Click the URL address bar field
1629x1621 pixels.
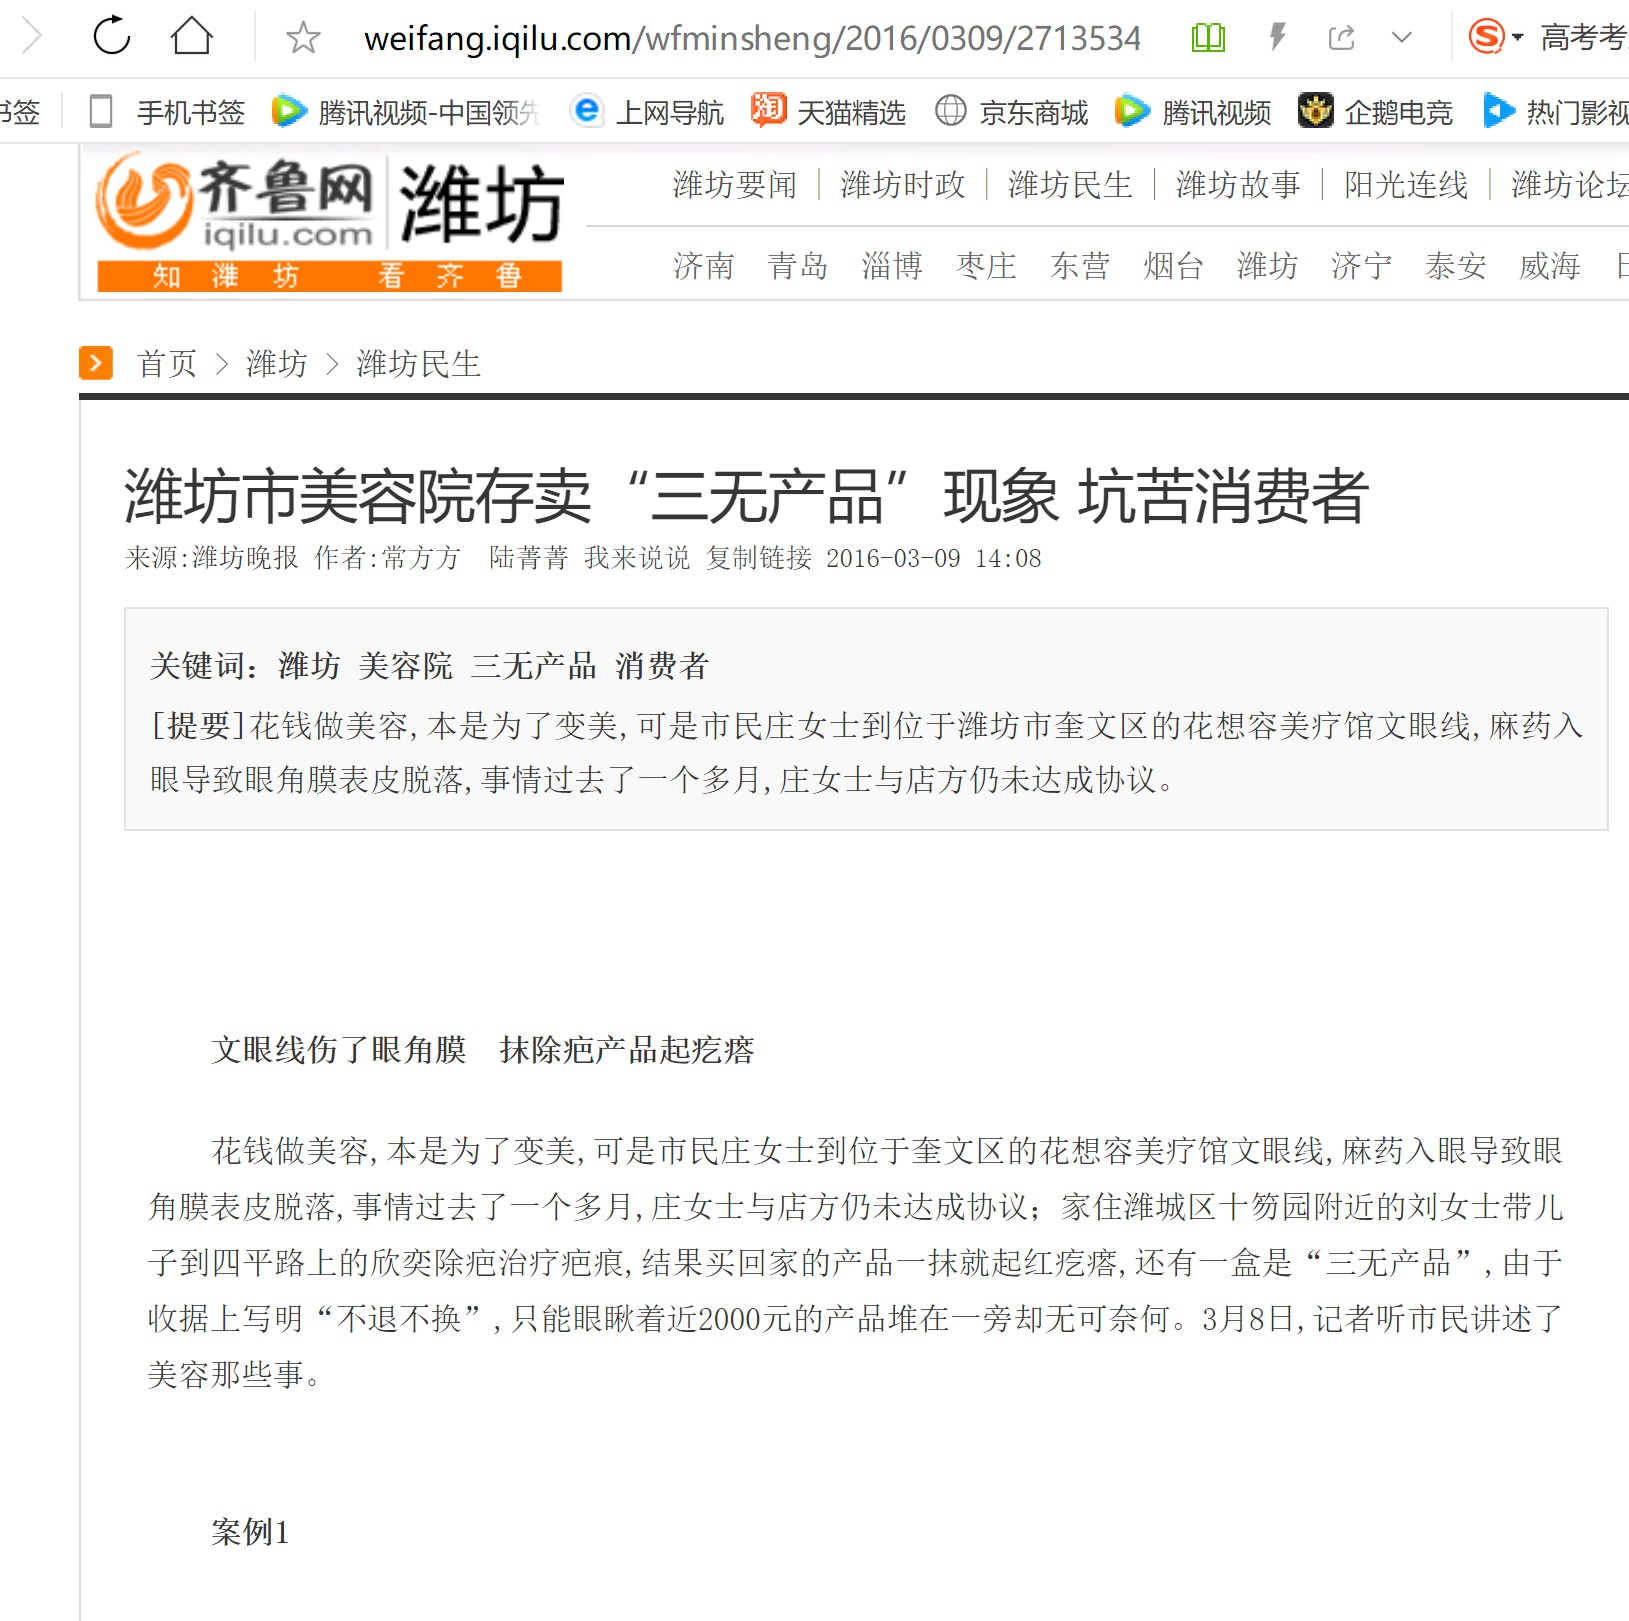pos(752,38)
